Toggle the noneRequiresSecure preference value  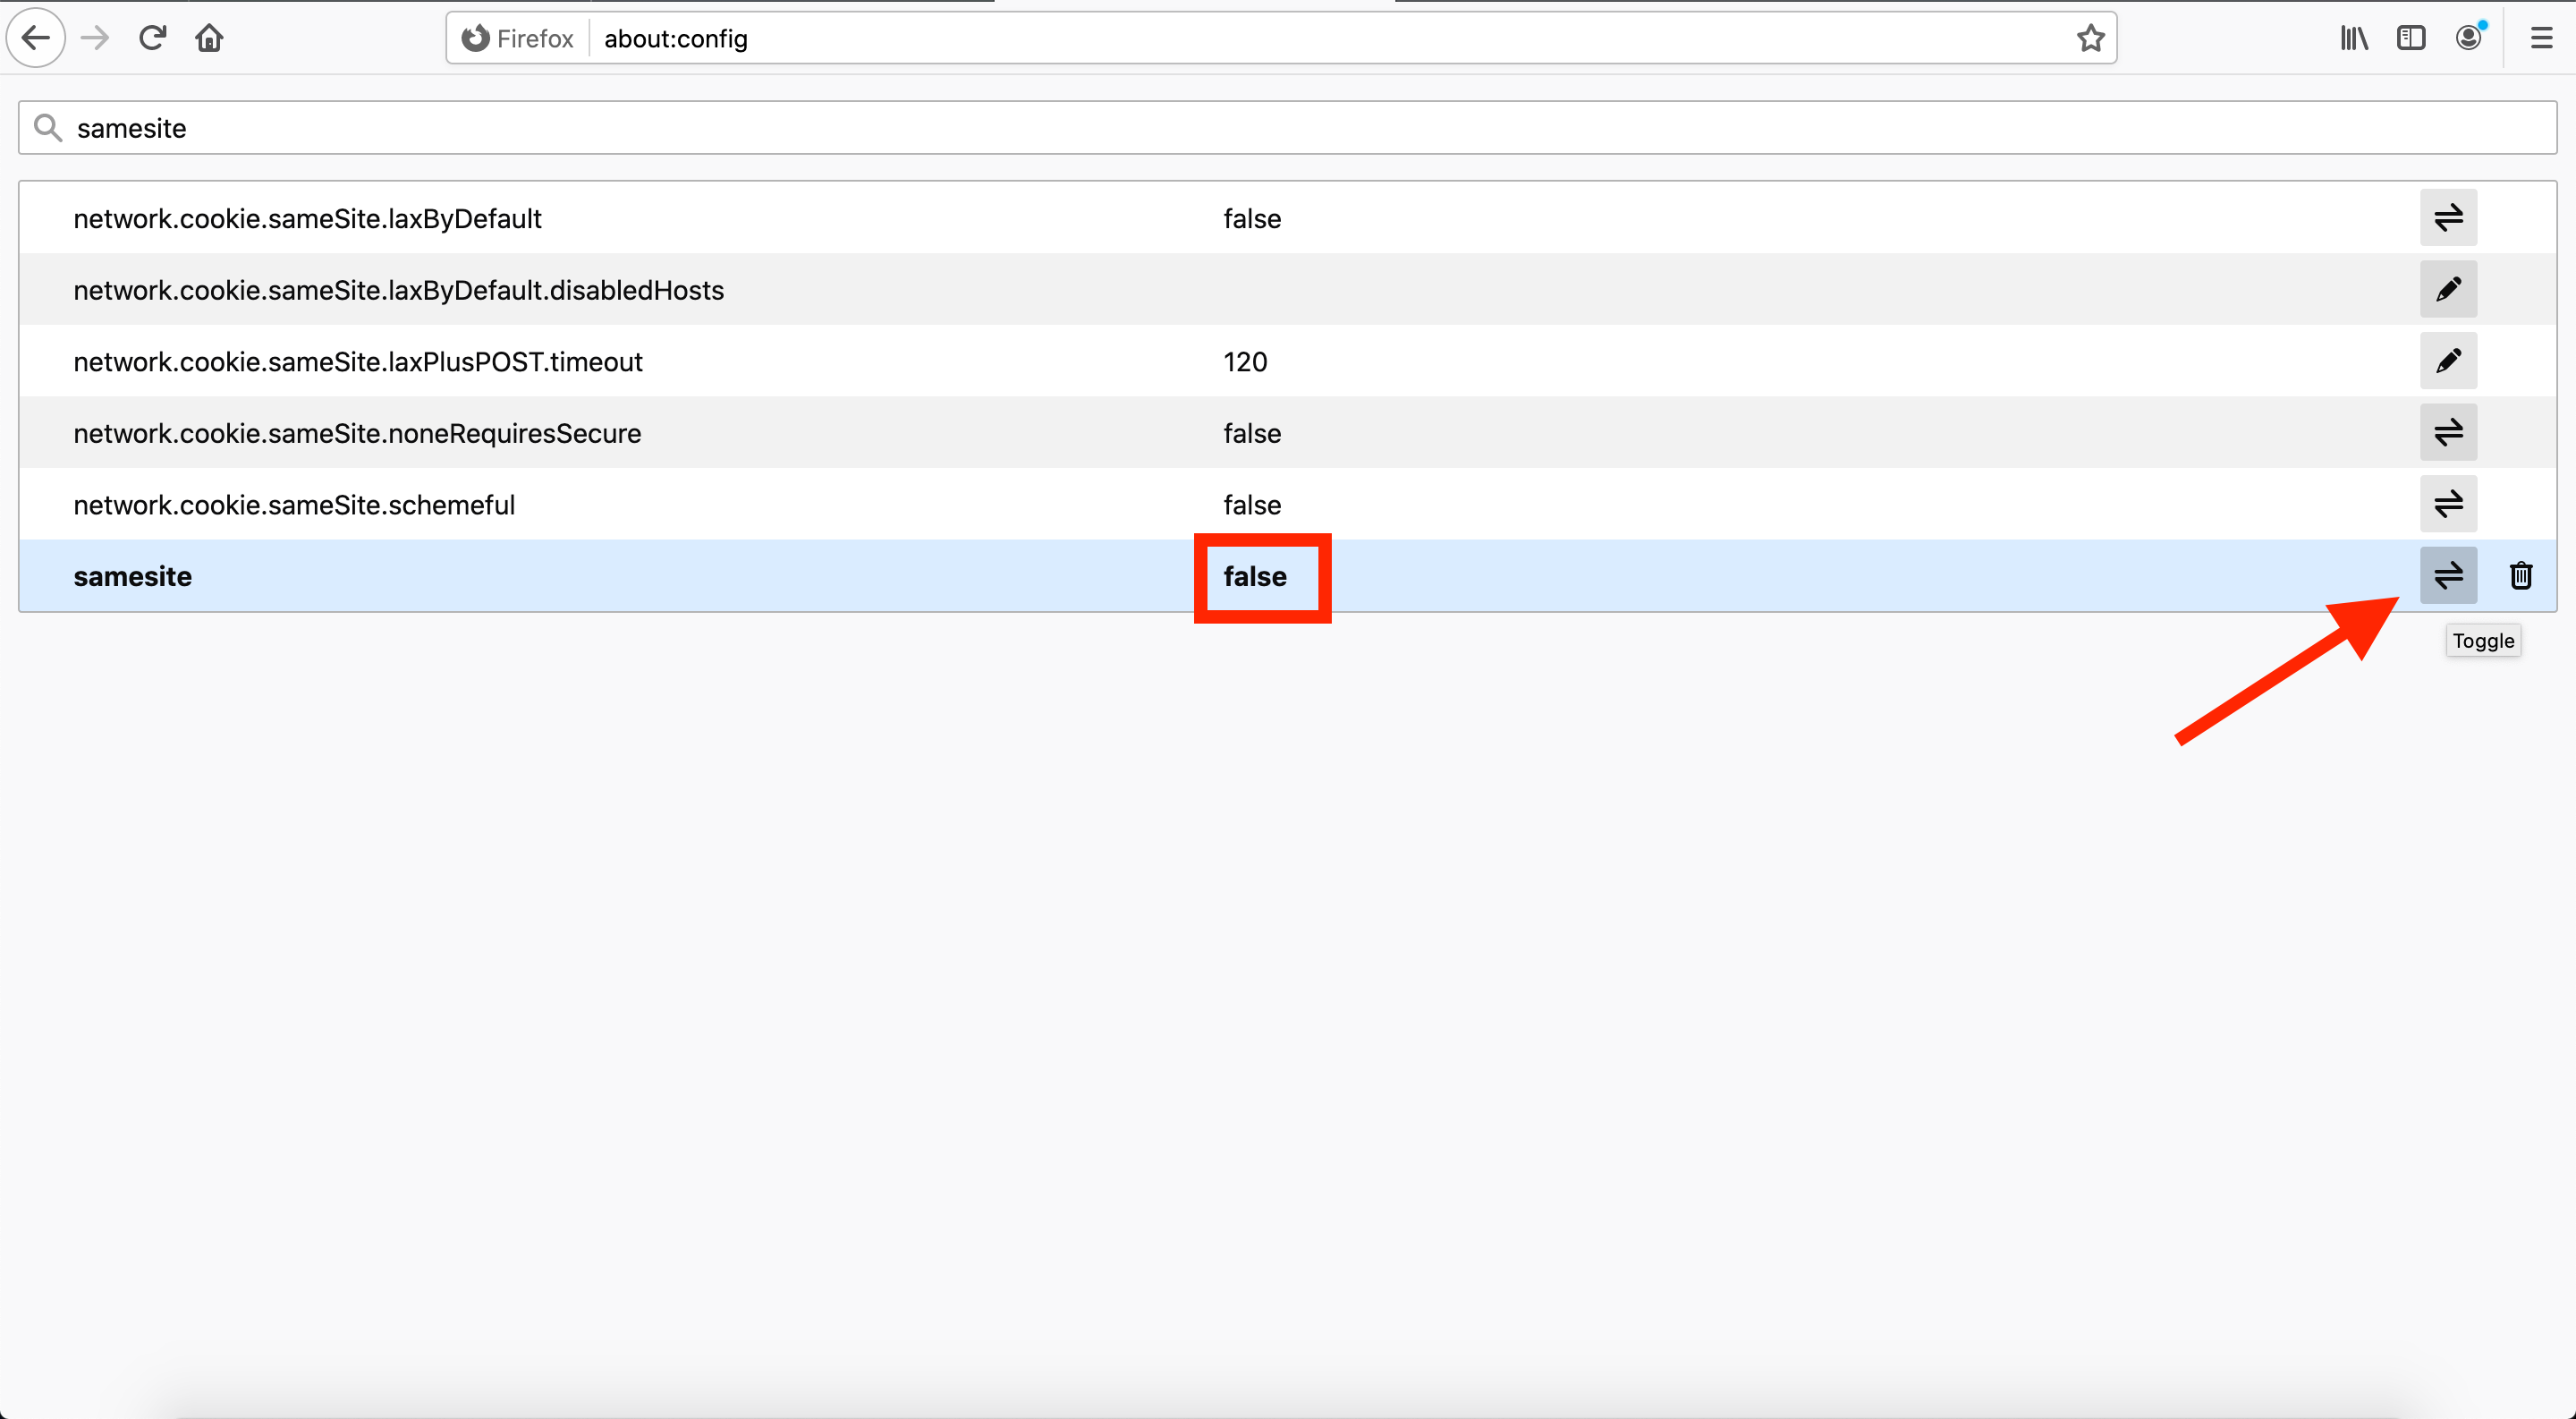2448,433
